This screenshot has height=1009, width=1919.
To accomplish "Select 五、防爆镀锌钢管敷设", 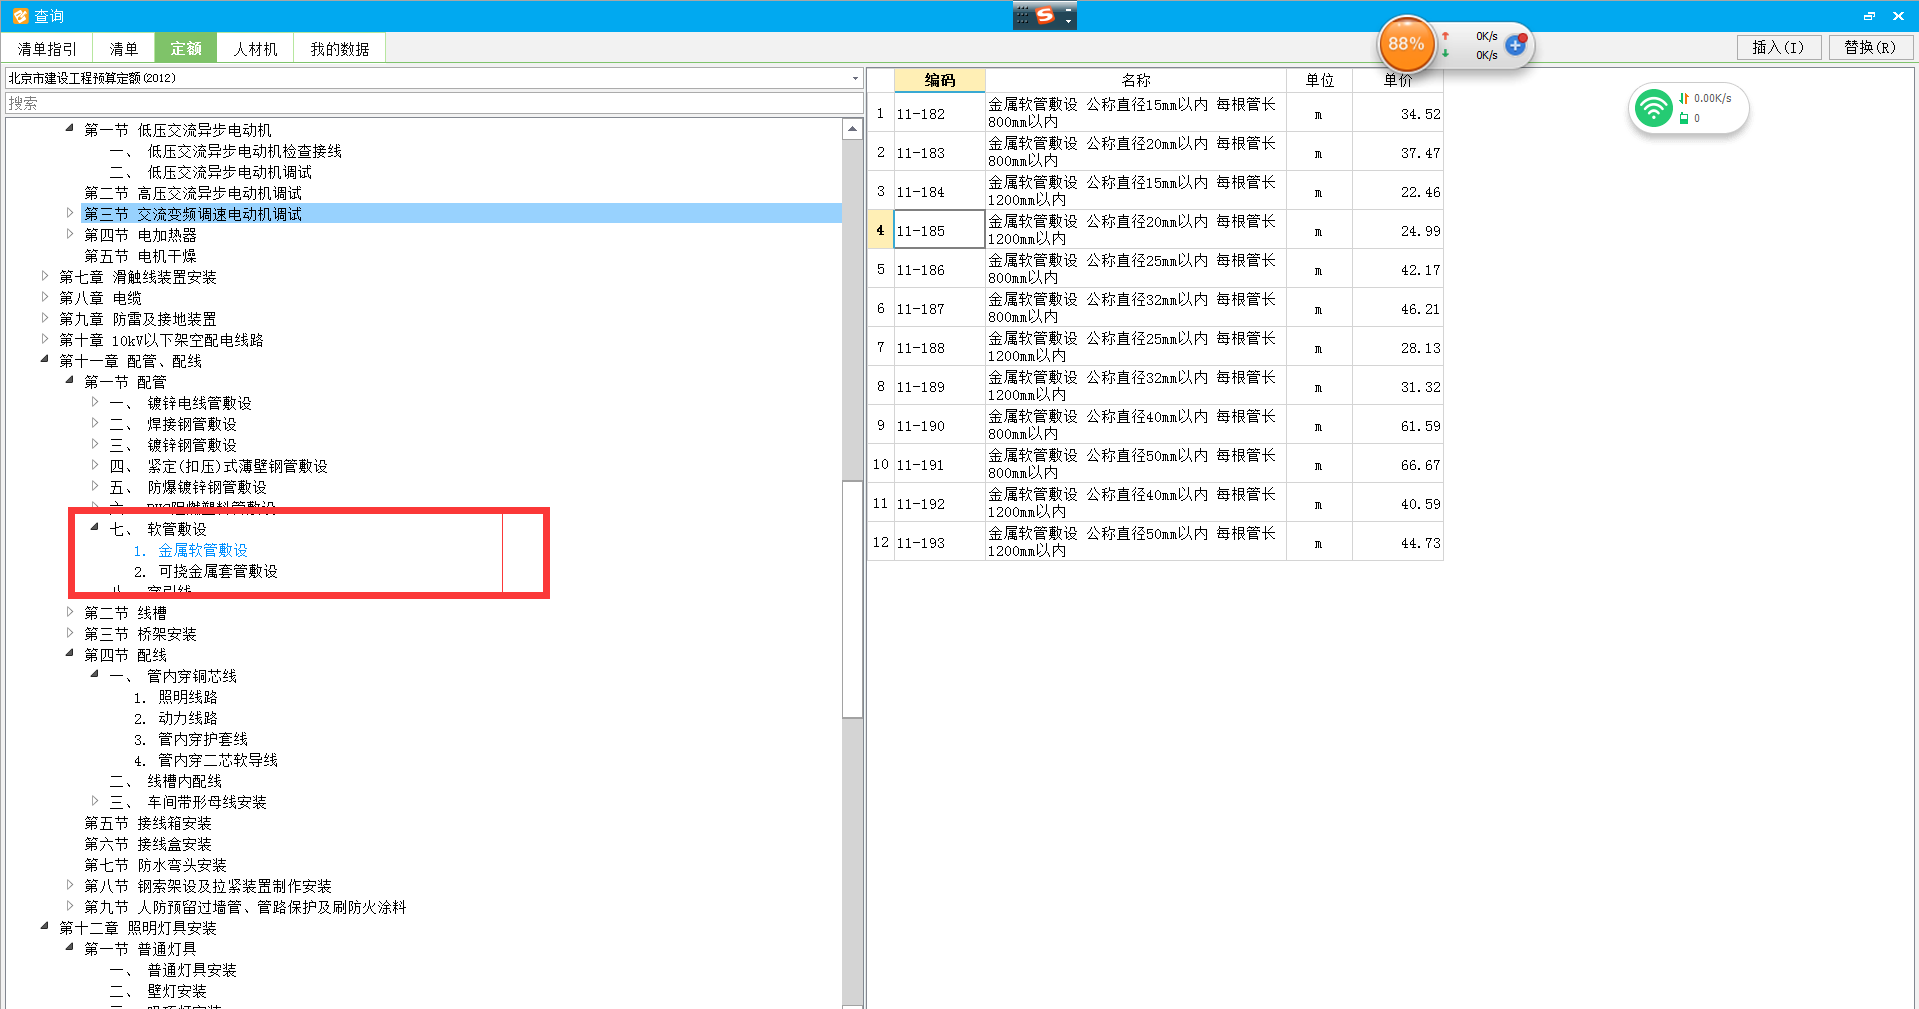I will tap(188, 487).
